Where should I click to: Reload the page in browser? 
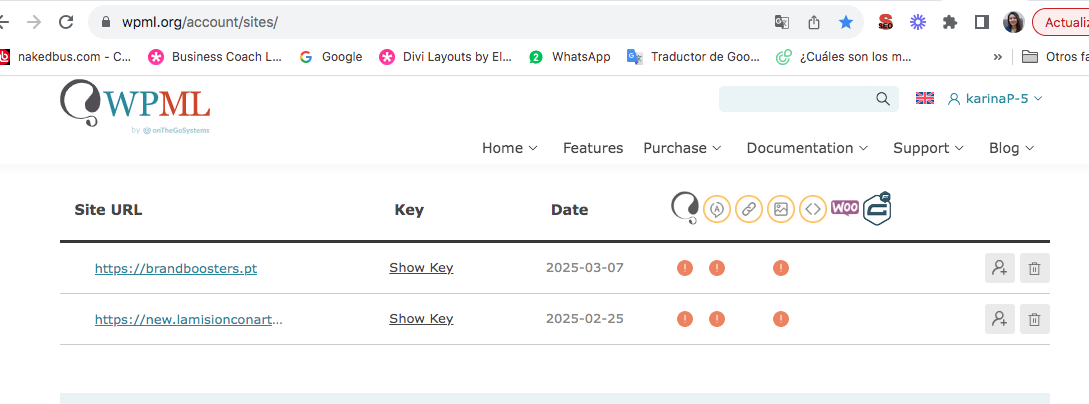[x=66, y=22]
